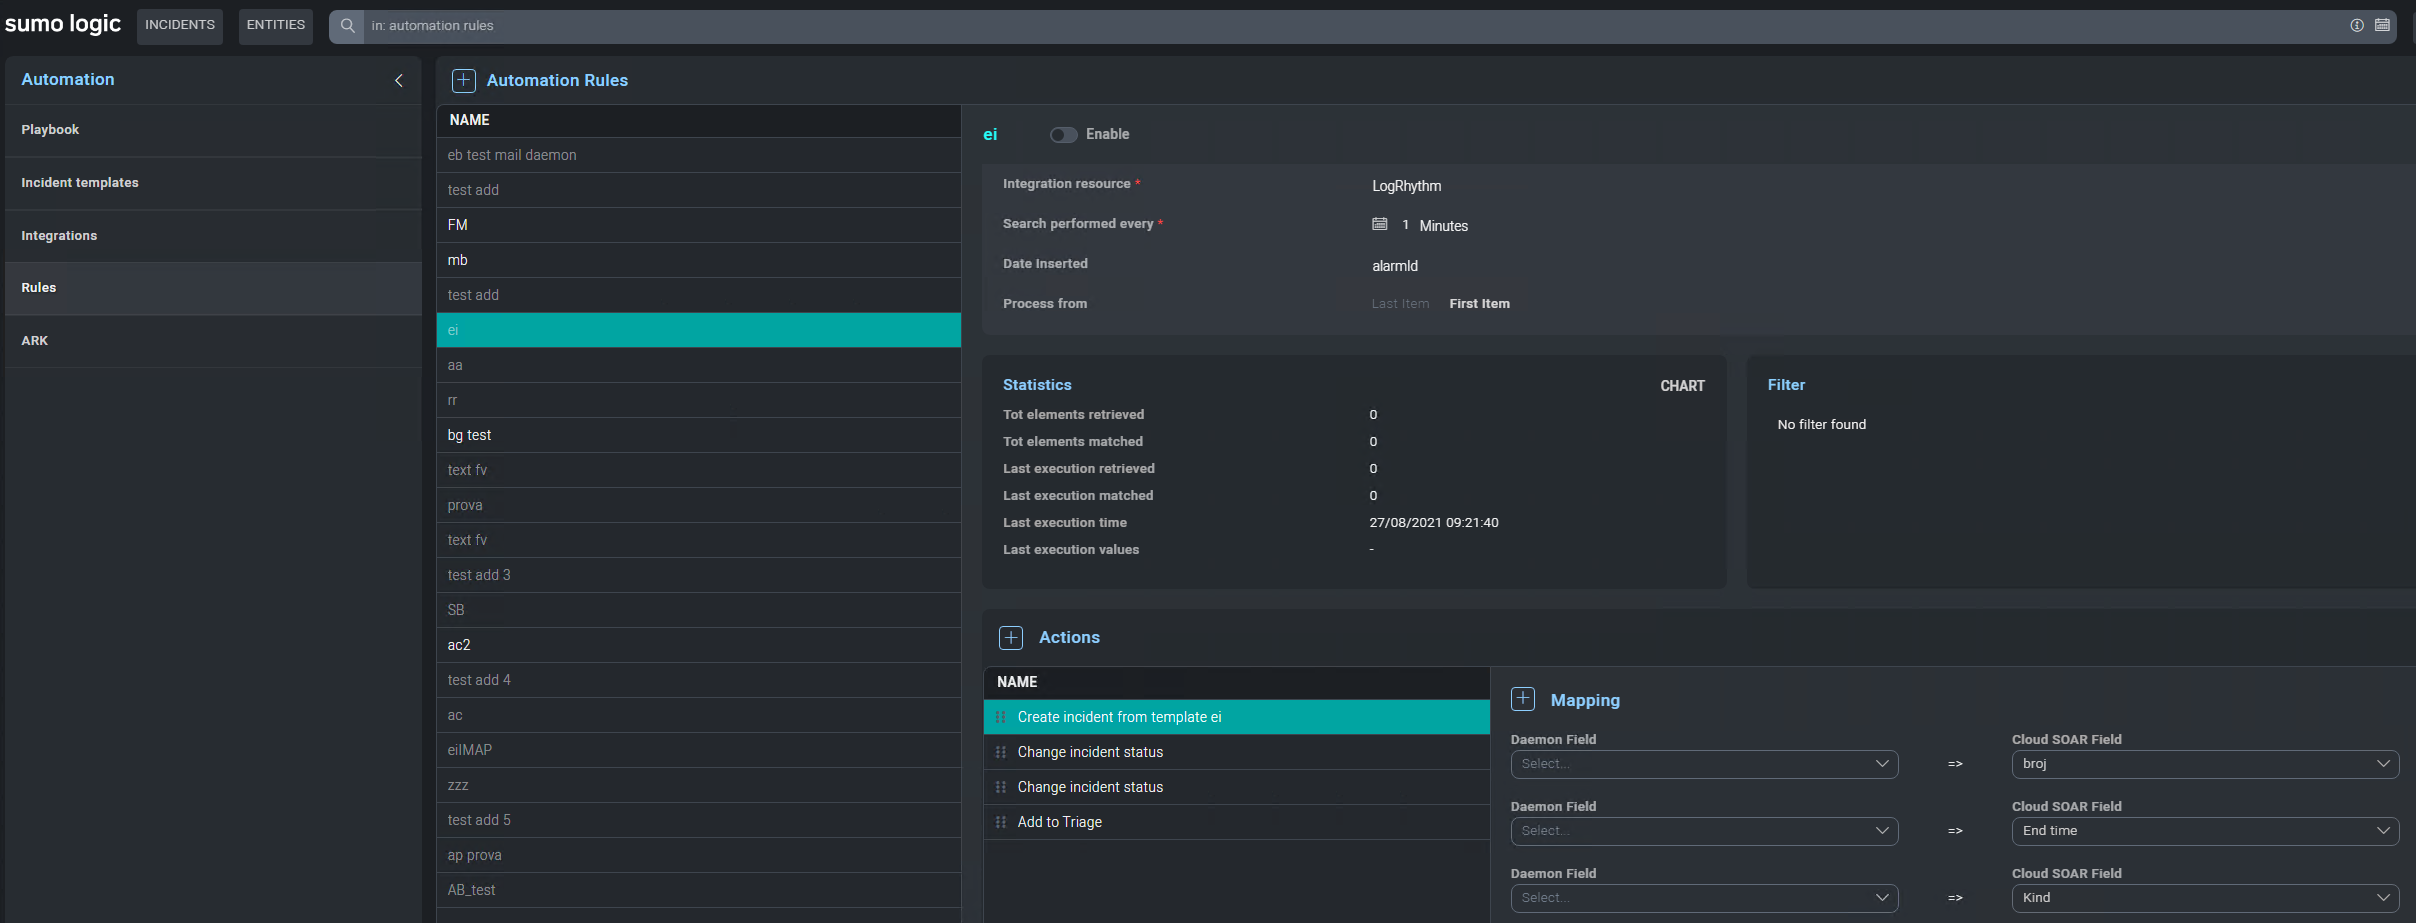Expand the Cloud SOAR Field Kind dropdown
This screenshot has height=923, width=2416.
(x=2204, y=898)
